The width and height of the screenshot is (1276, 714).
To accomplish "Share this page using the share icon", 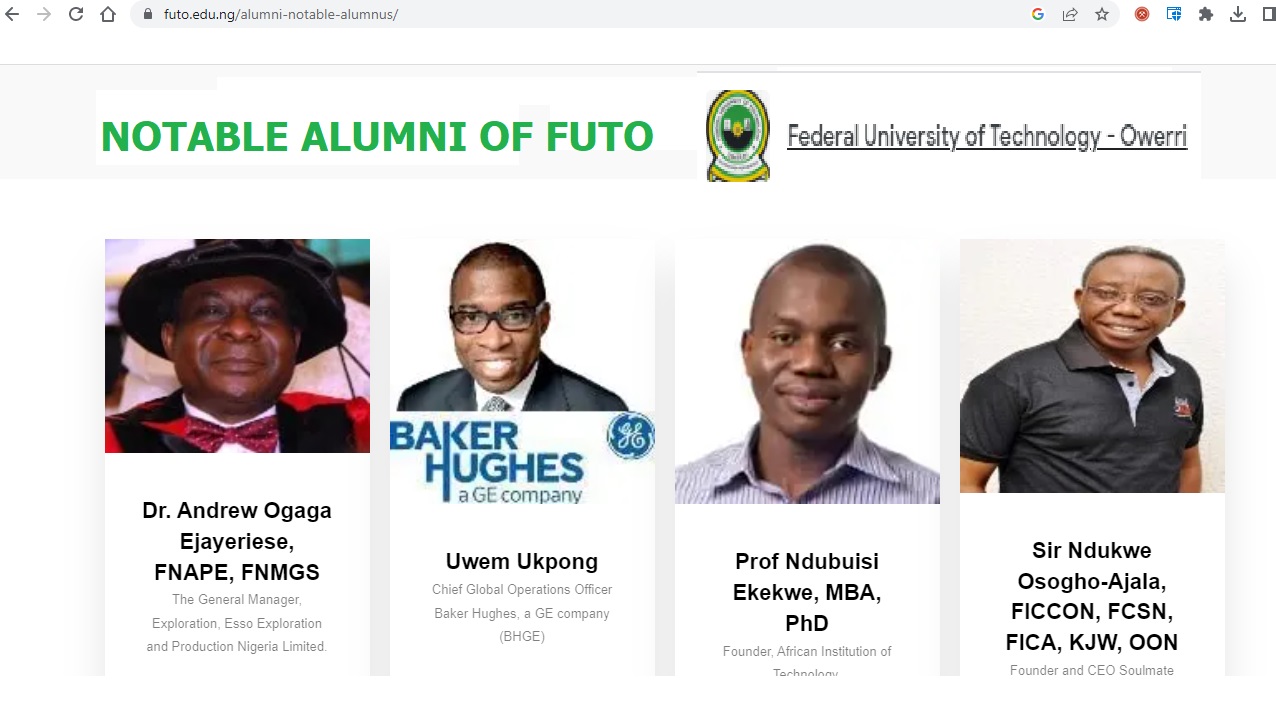I will (1070, 15).
